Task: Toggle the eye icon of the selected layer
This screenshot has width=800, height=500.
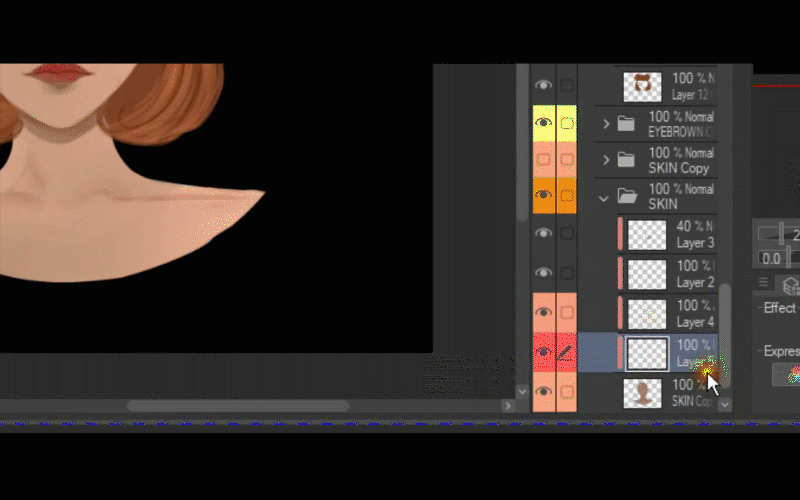Action: click(x=543, y=352)
